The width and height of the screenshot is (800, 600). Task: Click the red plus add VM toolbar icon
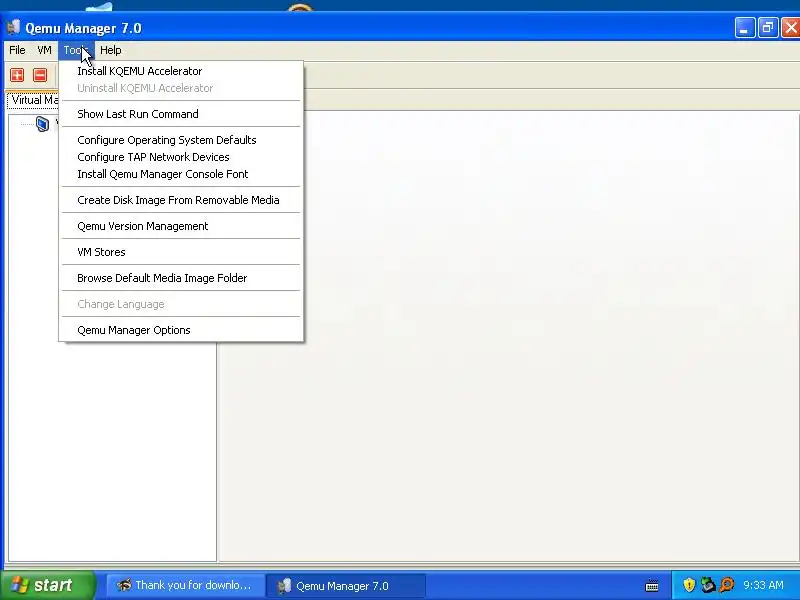(x=17, y=75)
